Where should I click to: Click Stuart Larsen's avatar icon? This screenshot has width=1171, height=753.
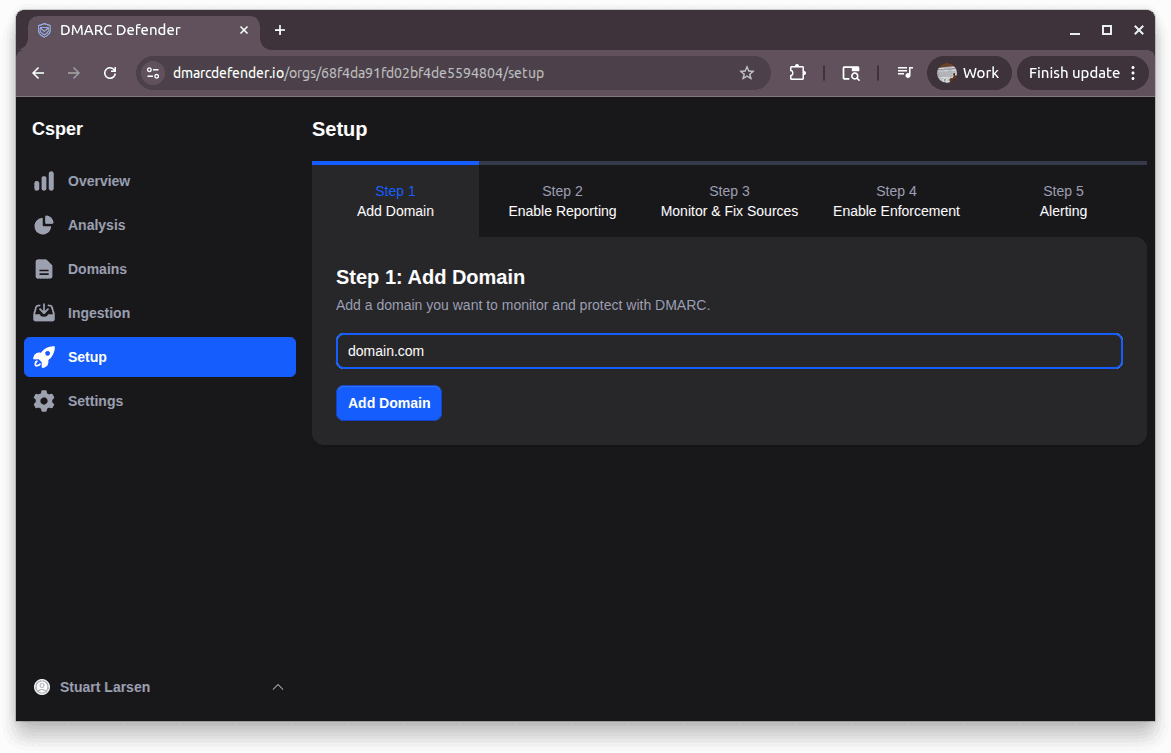click(x=41, y=687)
